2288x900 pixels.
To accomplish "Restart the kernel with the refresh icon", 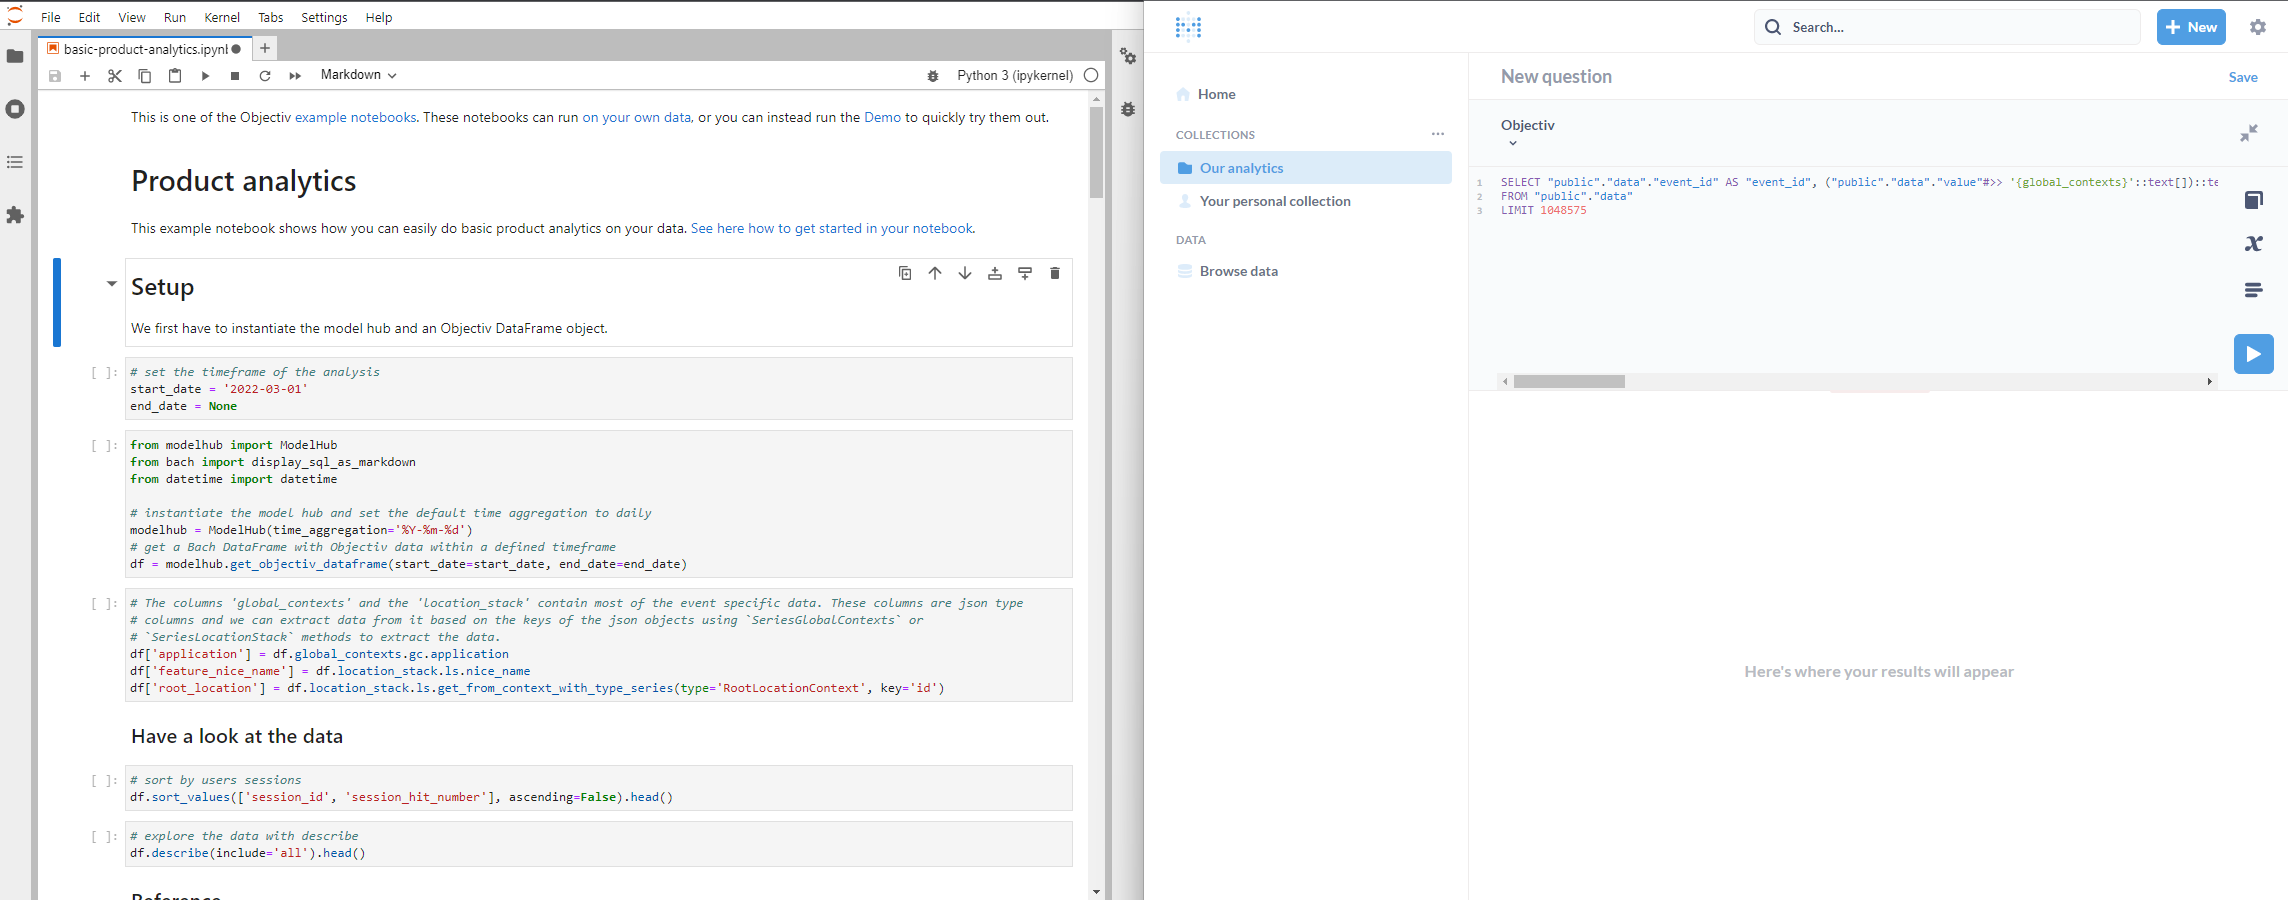I will click(265, 76).
